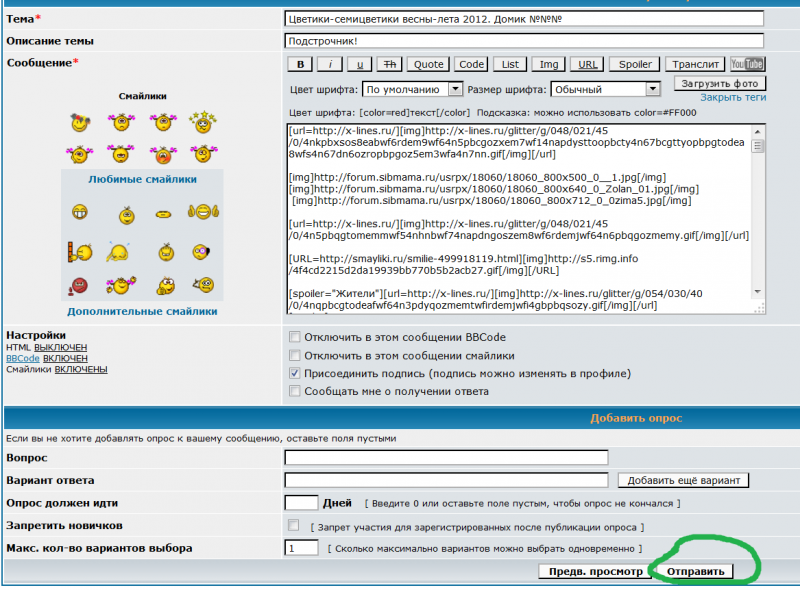This screenshot has width=800, height=590.
Task: Apply strikethrough with the Th button
Action: click(390, 64)
